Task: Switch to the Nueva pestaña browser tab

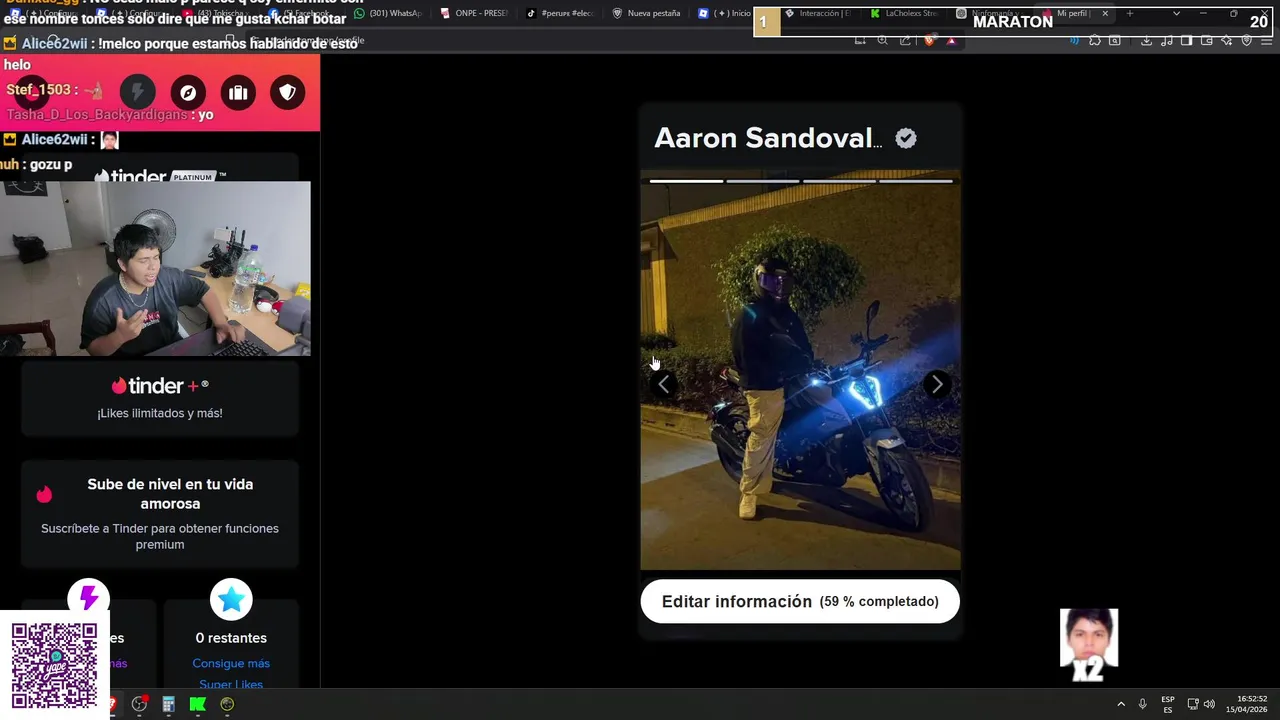Action: pyautogui.click(x=646, y=13)
